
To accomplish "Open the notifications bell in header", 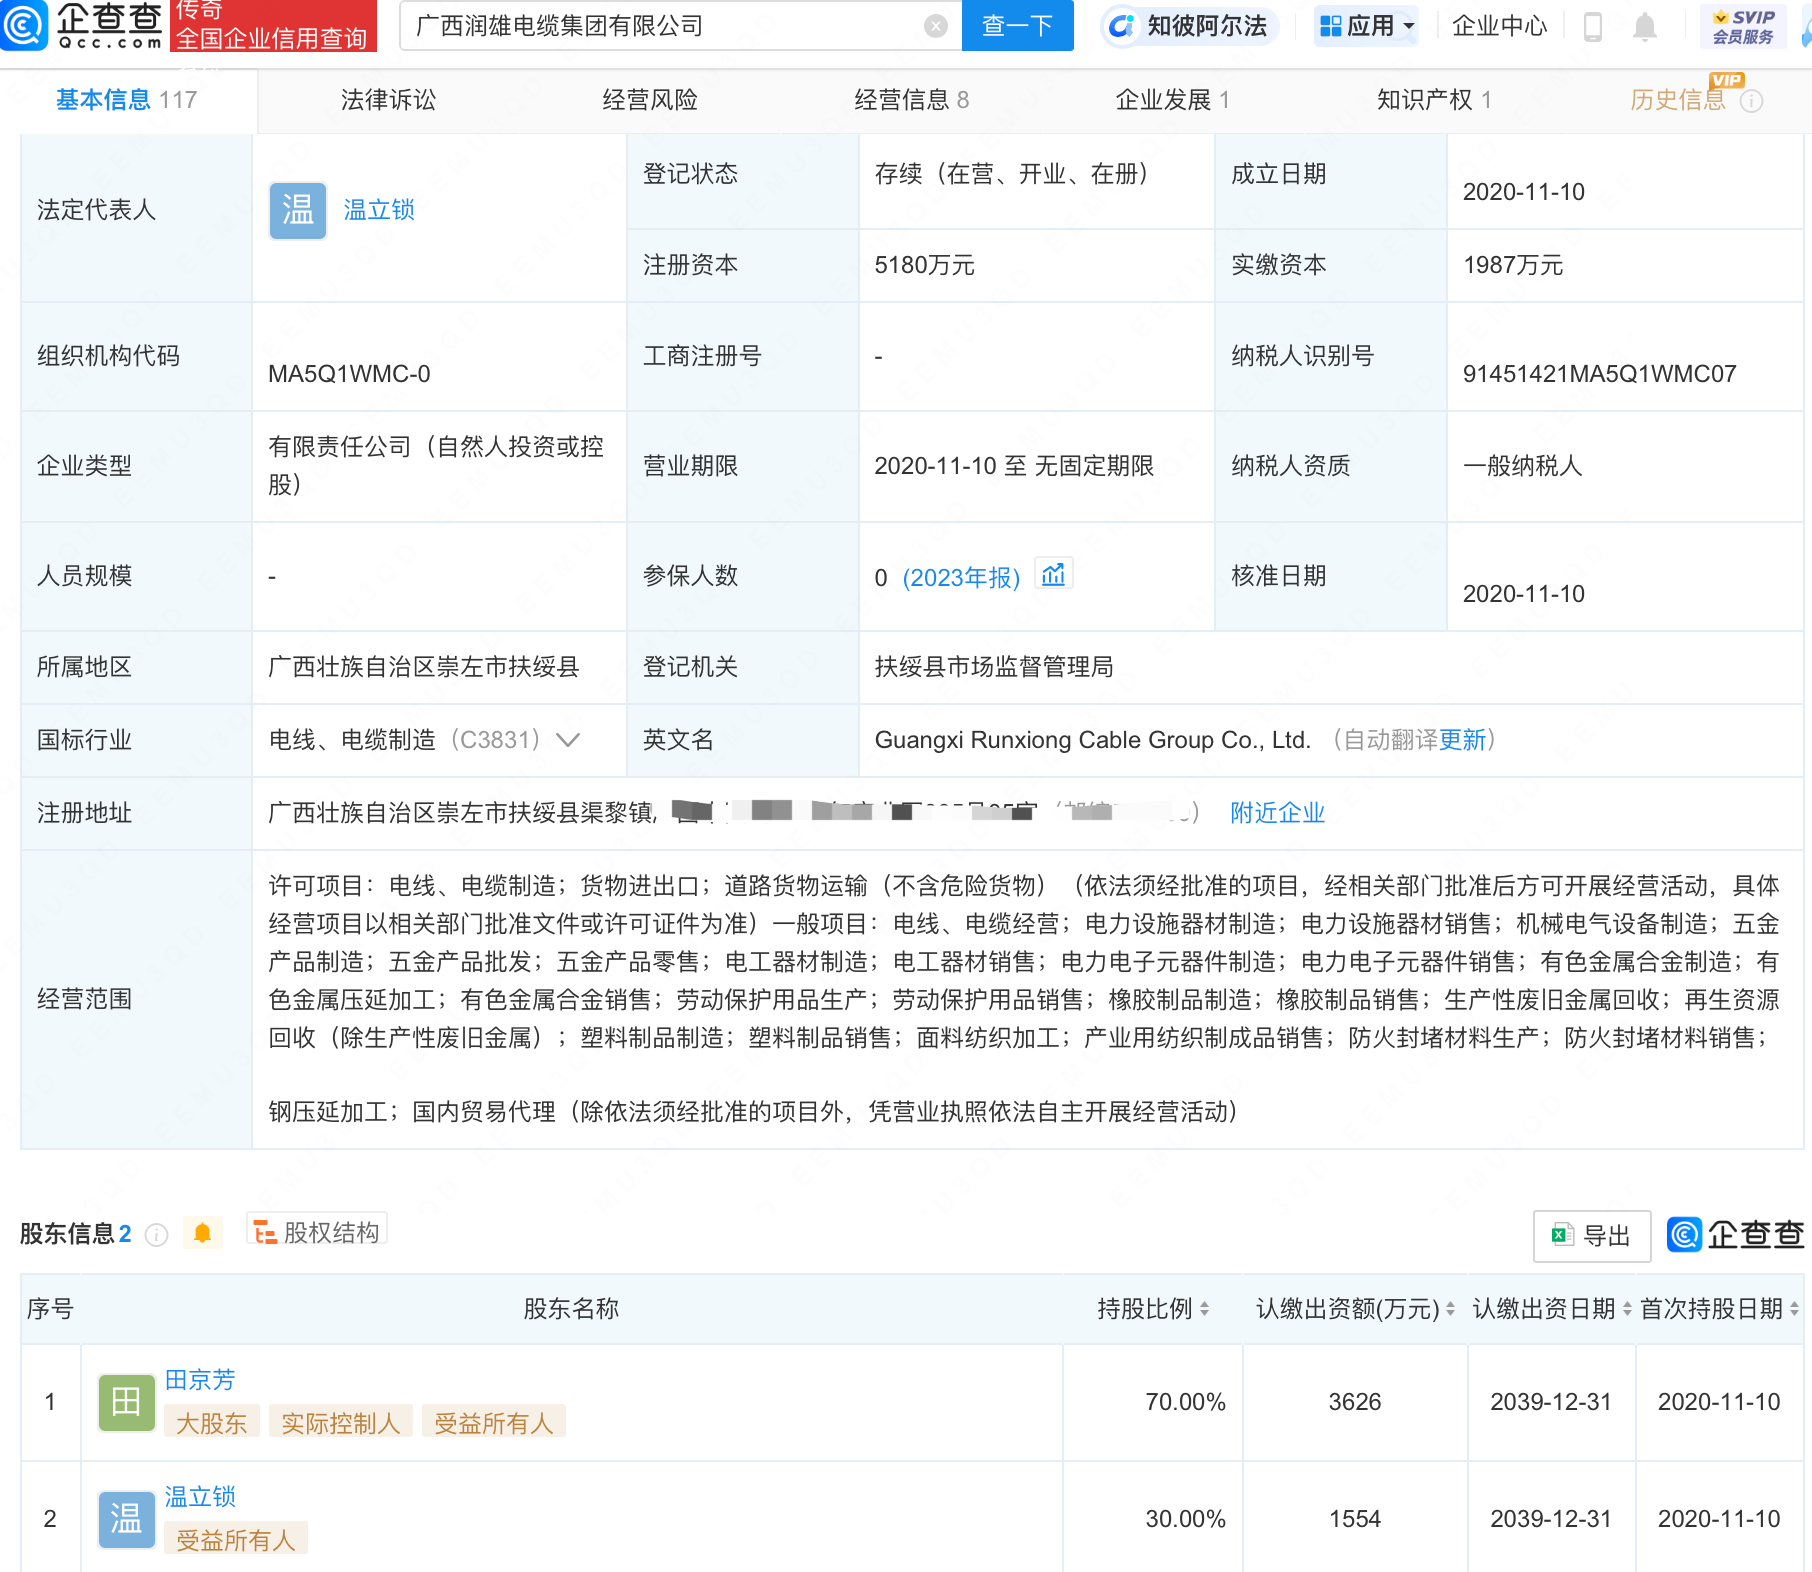I will click(x=1644, y=27).
